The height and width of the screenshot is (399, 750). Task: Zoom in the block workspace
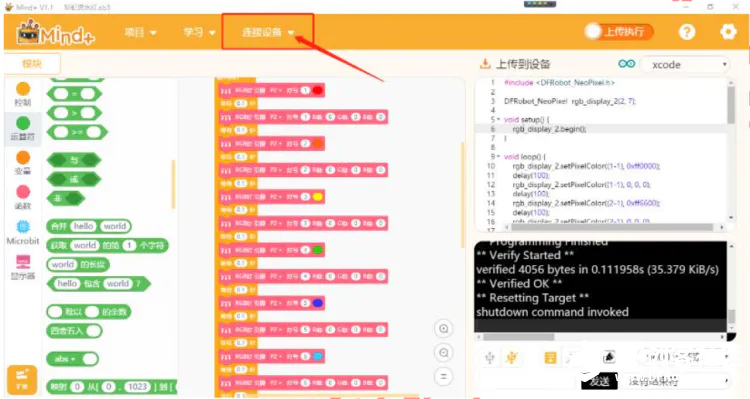[x=443, y=329]
